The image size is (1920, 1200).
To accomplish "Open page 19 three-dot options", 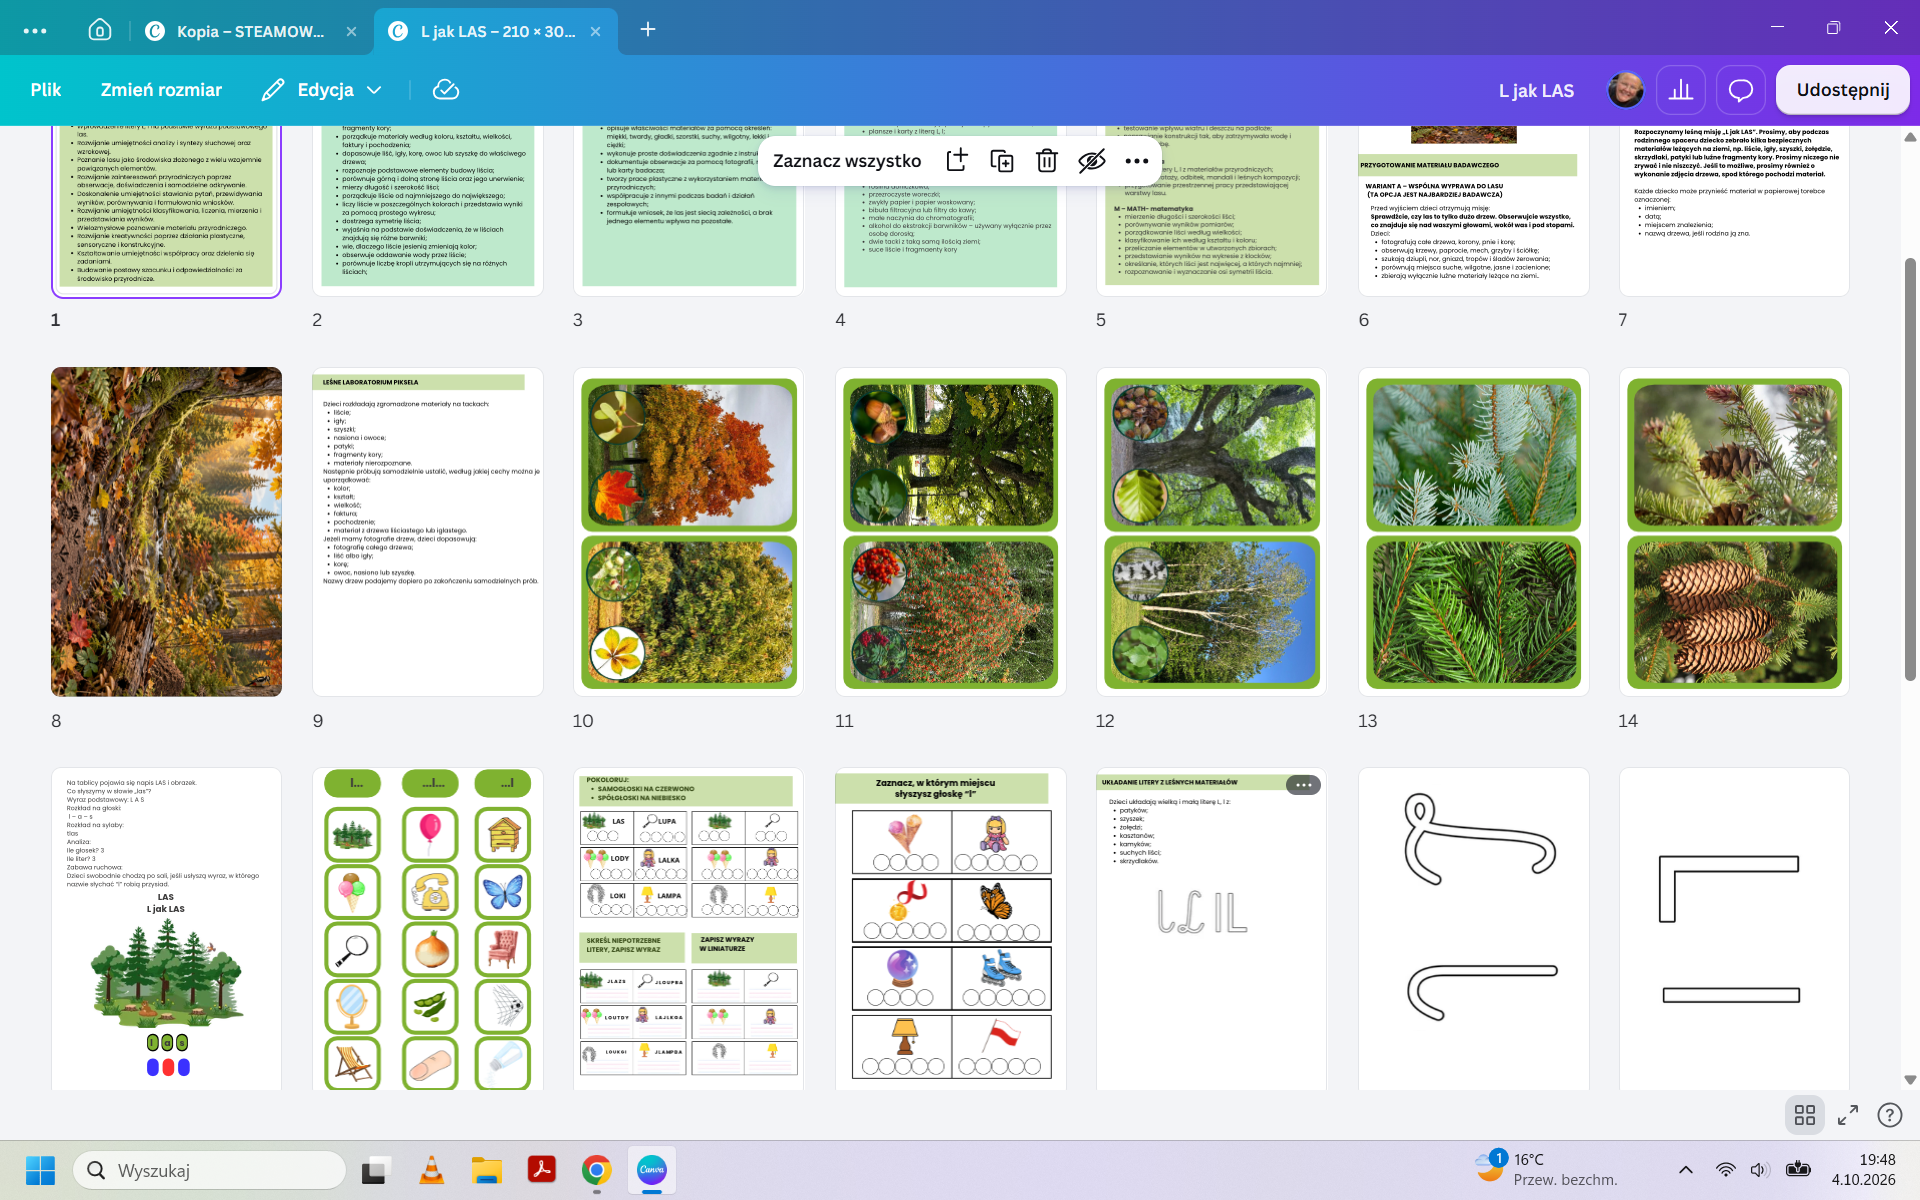I will click(x=1303, y=785).
